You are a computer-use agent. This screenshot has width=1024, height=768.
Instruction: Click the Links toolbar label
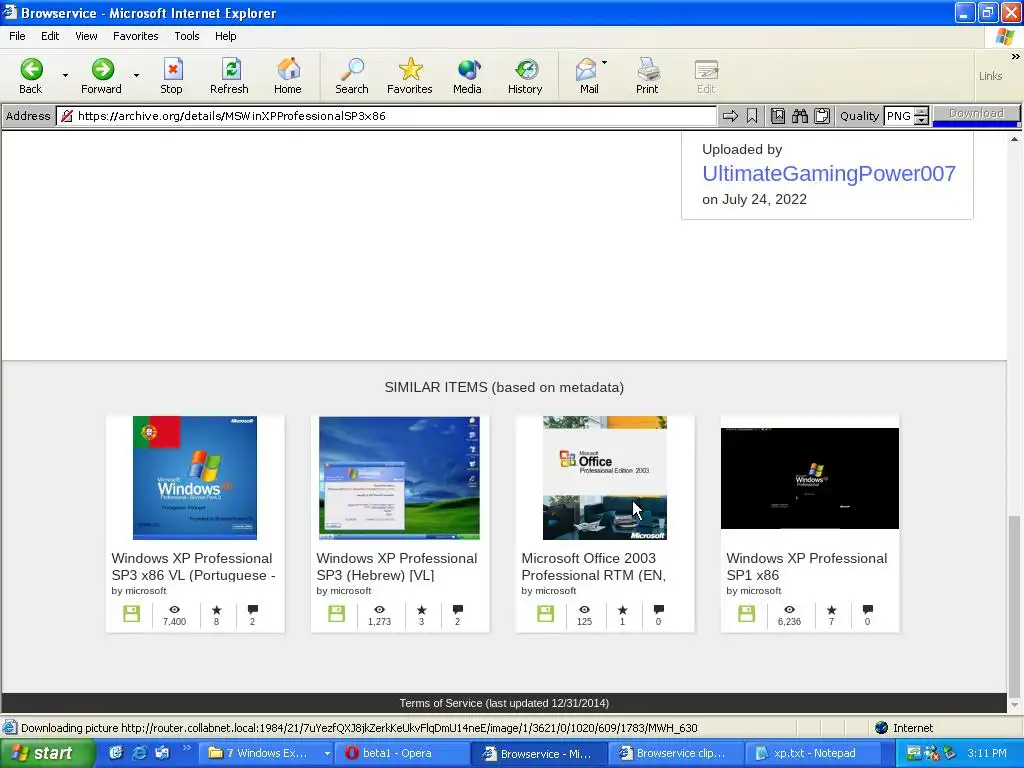click(x=990, y=76)
